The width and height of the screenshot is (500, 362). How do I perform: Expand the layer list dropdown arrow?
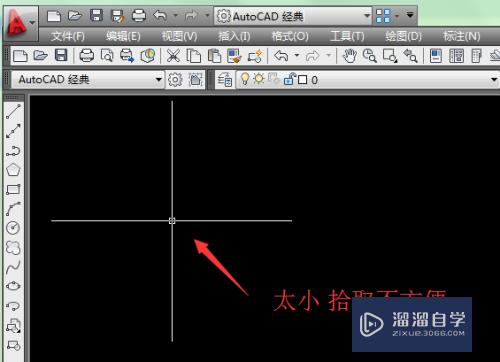pos(494,80)
